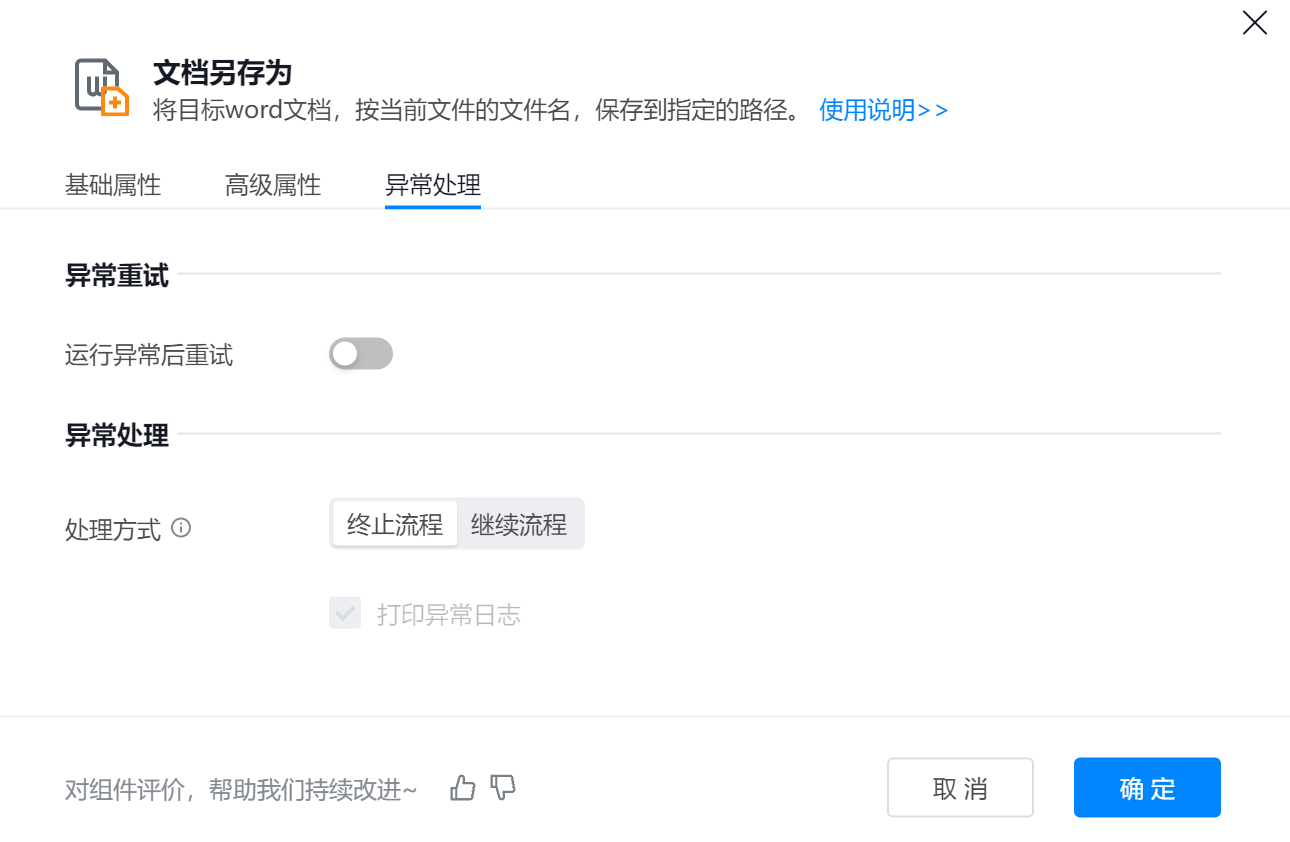1290x842 pixels.
Task: Click the 异常处理 section heading below toggle
Action: point(117,436)
